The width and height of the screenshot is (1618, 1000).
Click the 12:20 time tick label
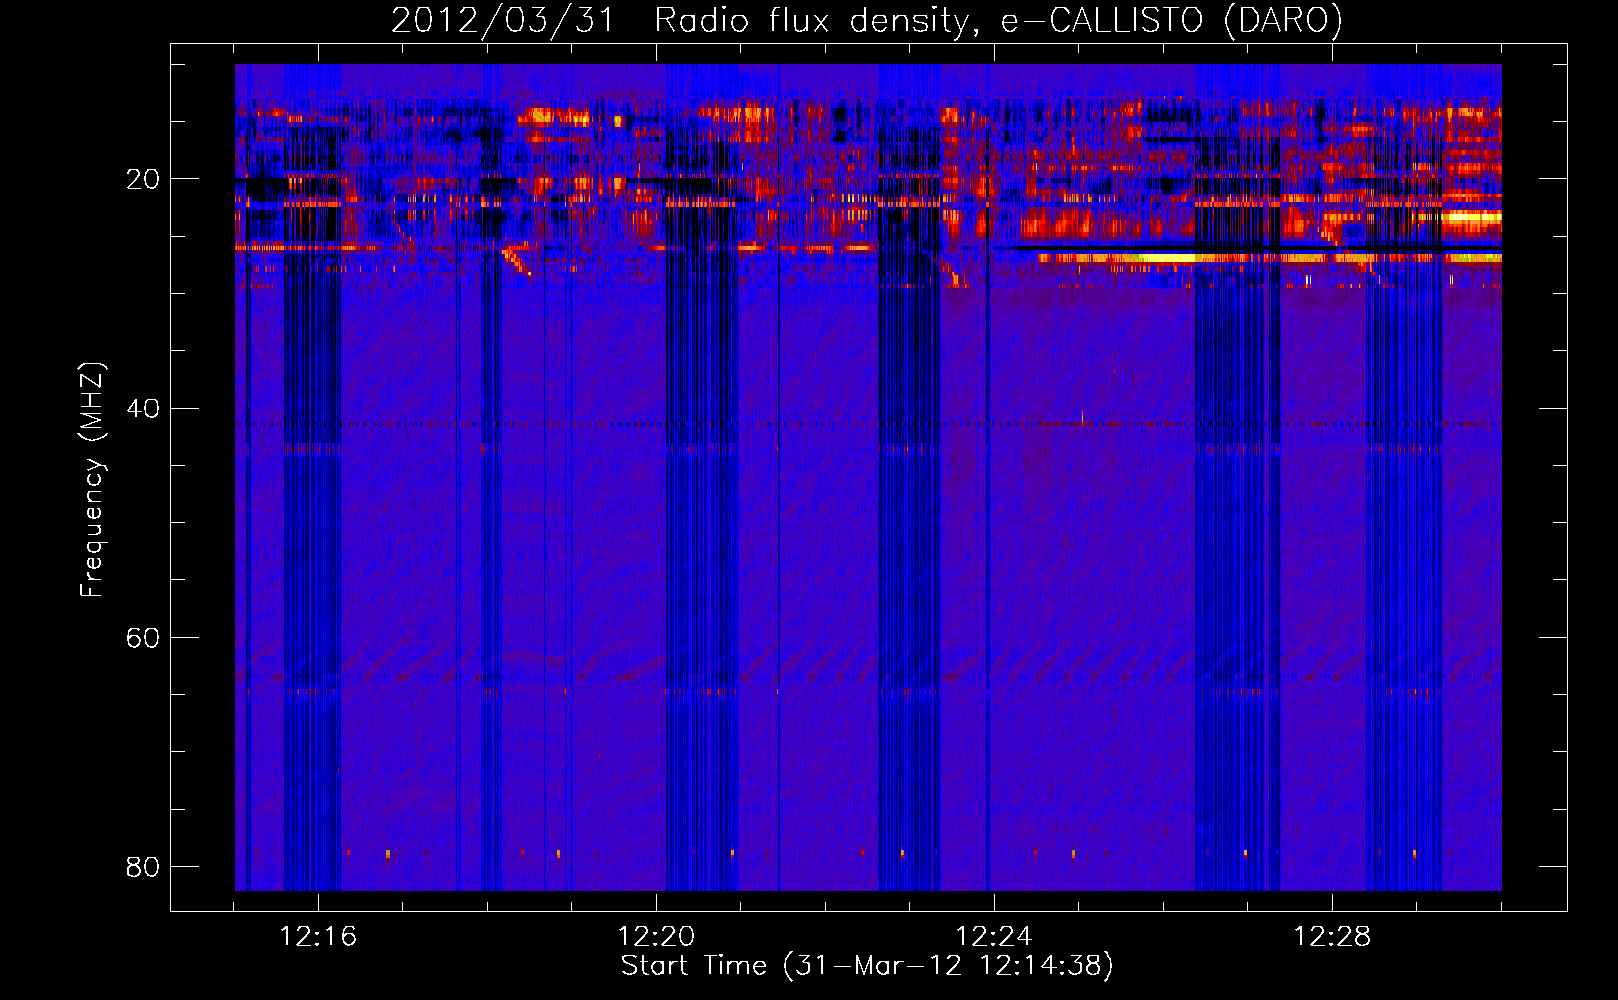pos(656,937)
